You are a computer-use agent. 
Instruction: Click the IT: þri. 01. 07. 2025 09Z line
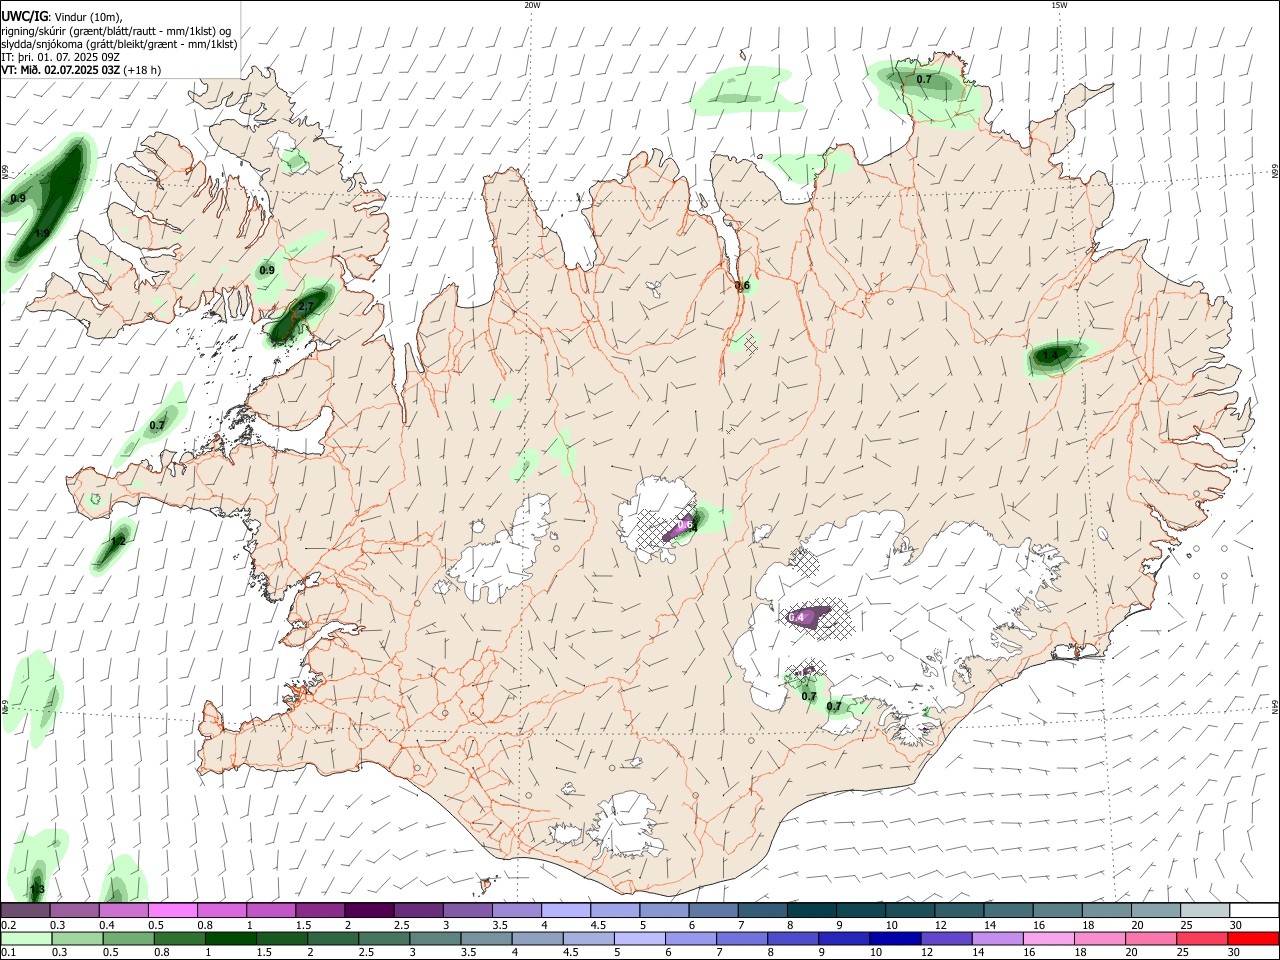61,57
